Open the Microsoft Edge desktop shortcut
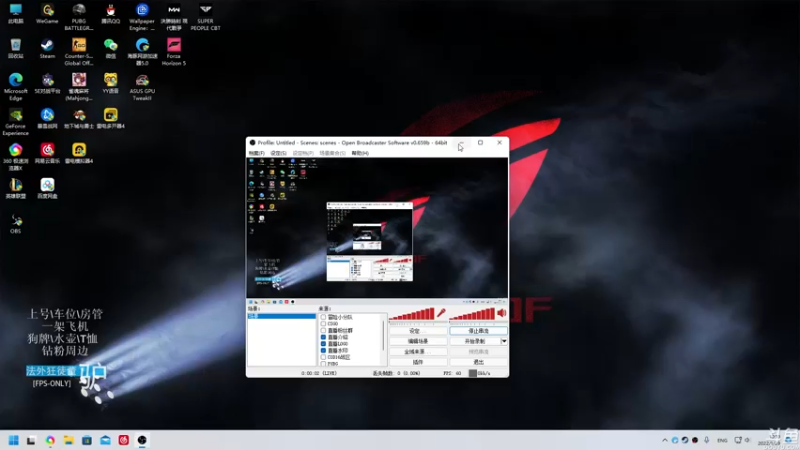 point(15,87)
